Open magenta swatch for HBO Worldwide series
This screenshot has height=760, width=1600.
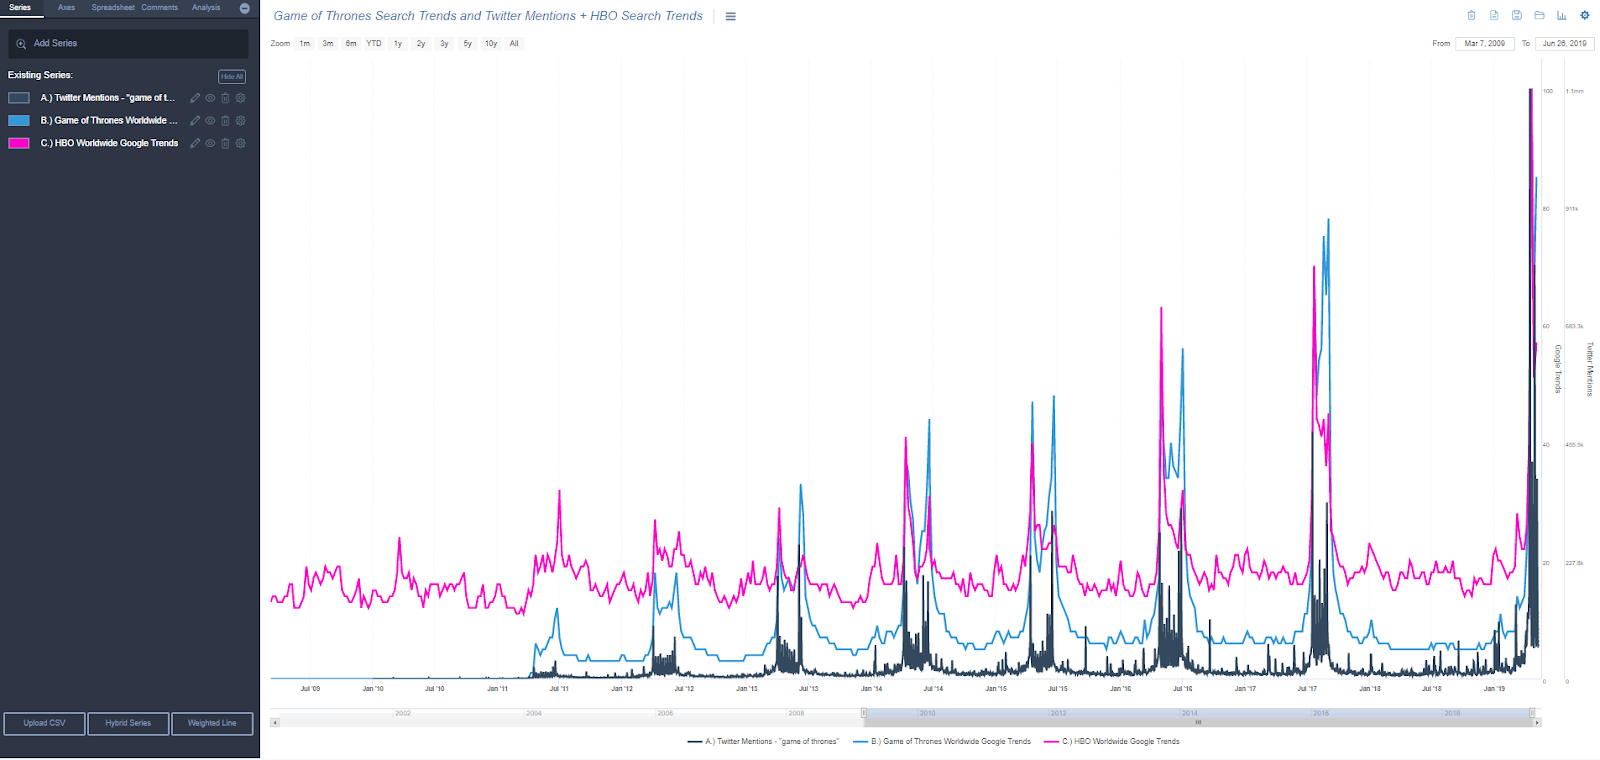(19, 143)
